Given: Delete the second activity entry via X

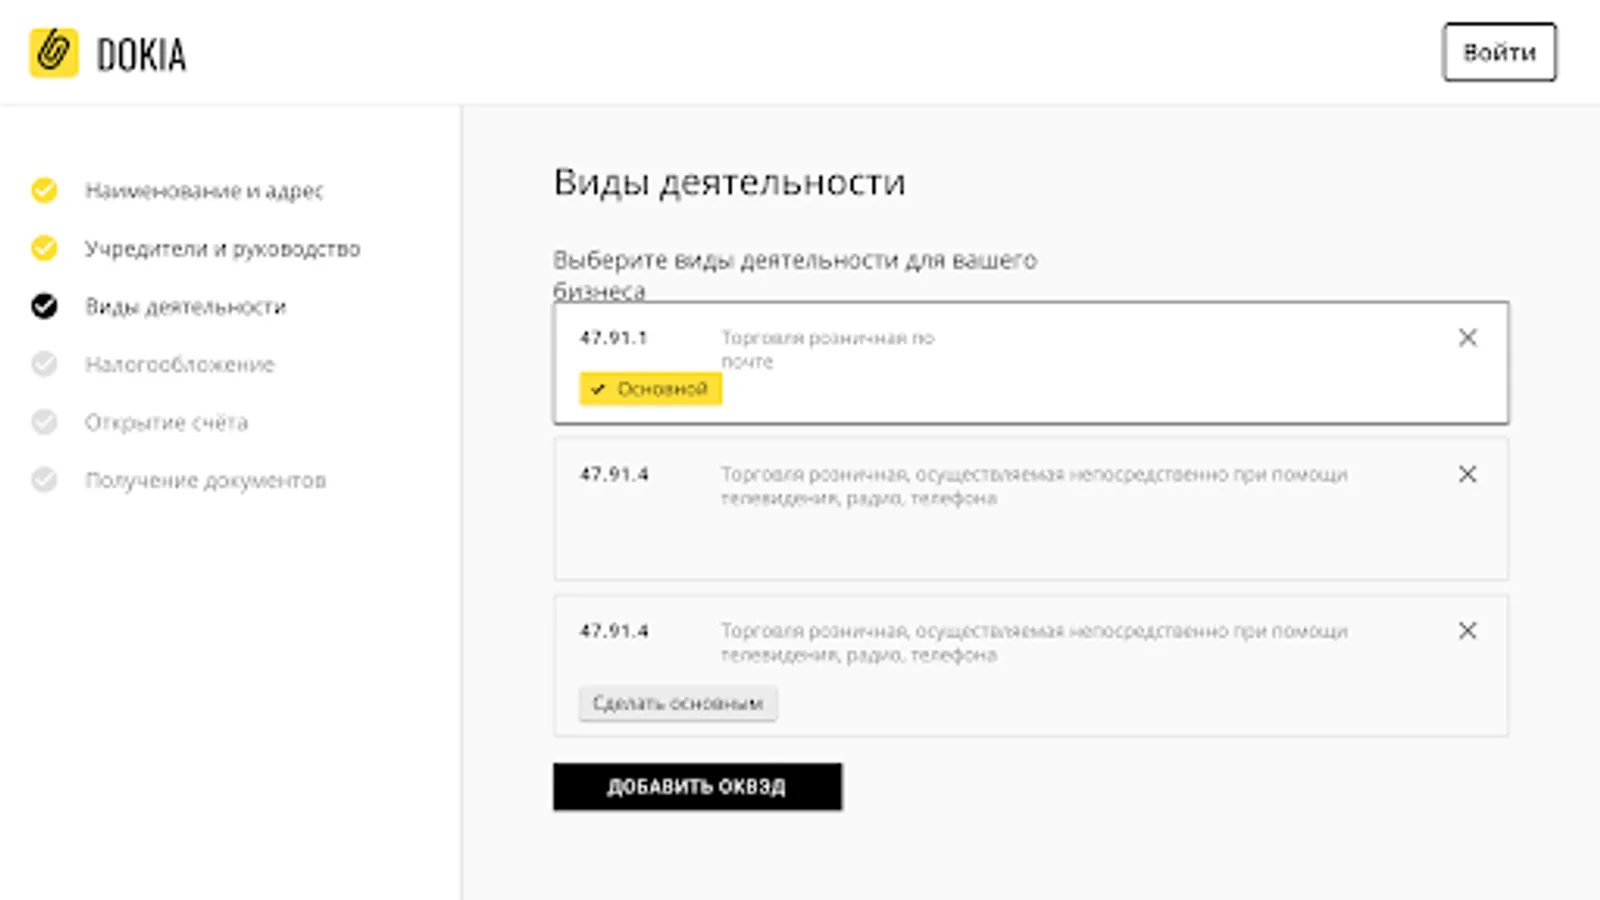Looking at the screenshot, I should [x=1467, y=474].
